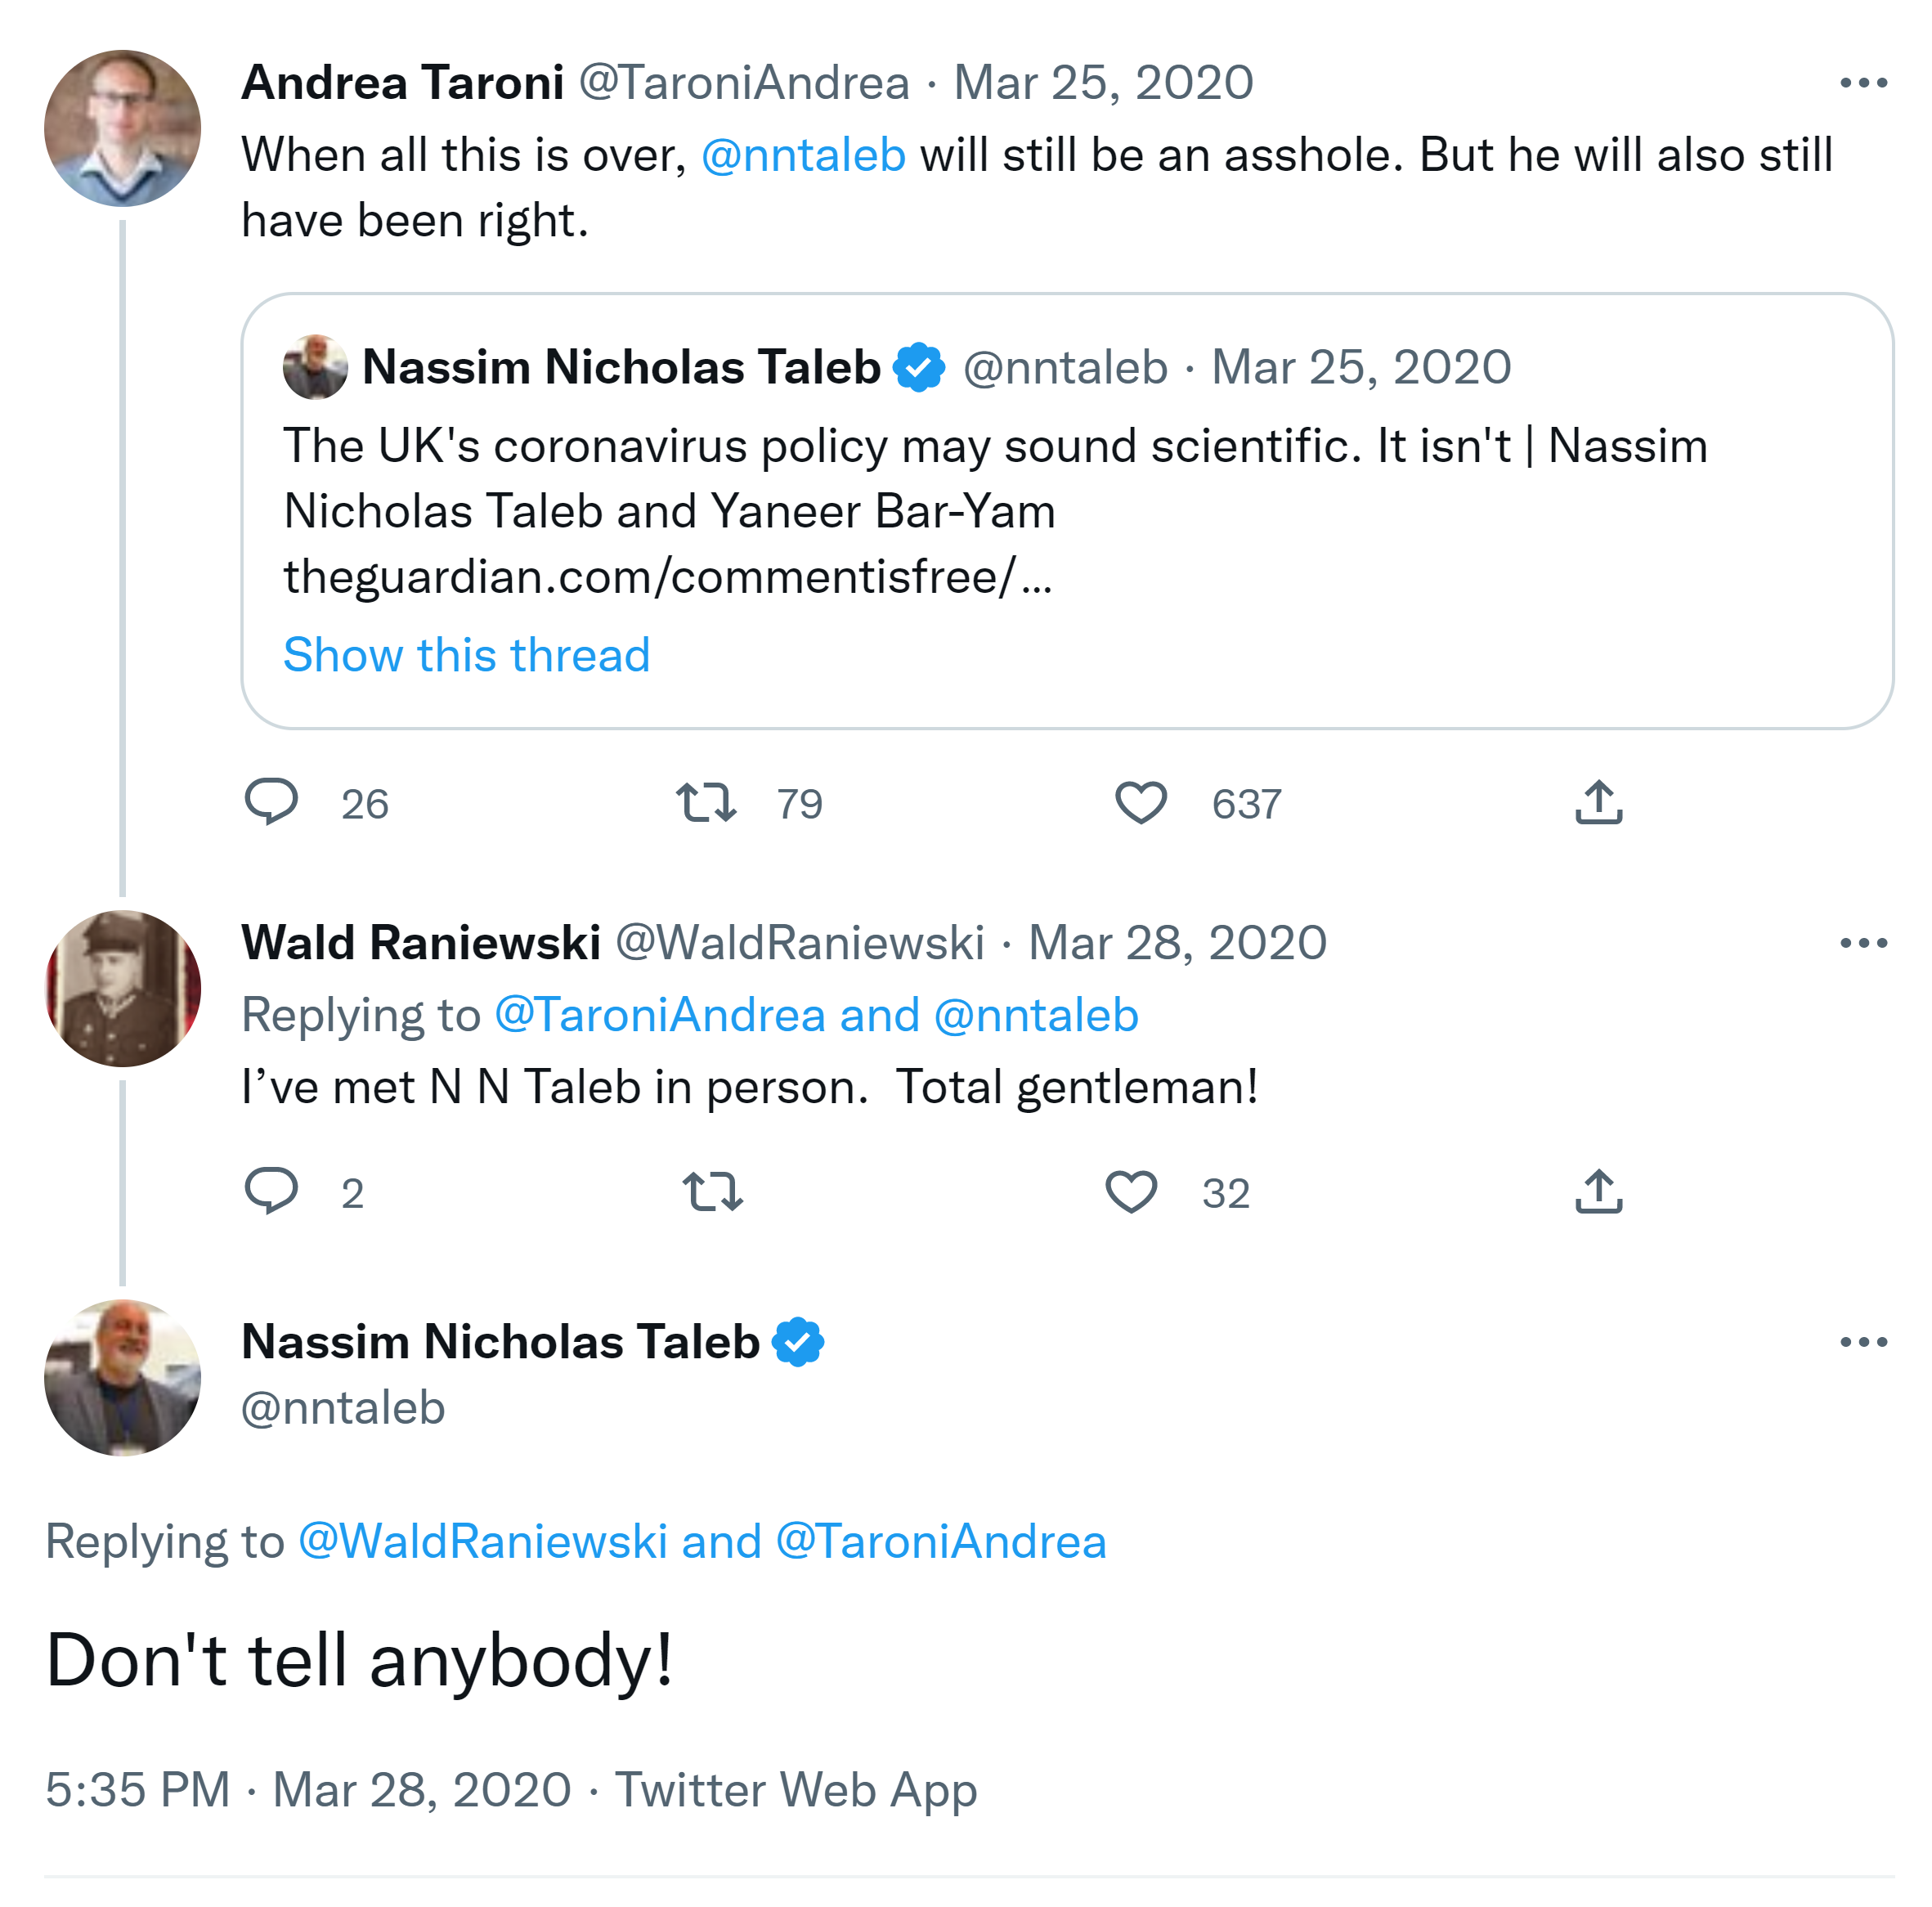This screenshot has height=1907, width=1932.
Task: Like Andrea Taroni's tweet with 637 likes
Action: click(x=1140, y=802)
